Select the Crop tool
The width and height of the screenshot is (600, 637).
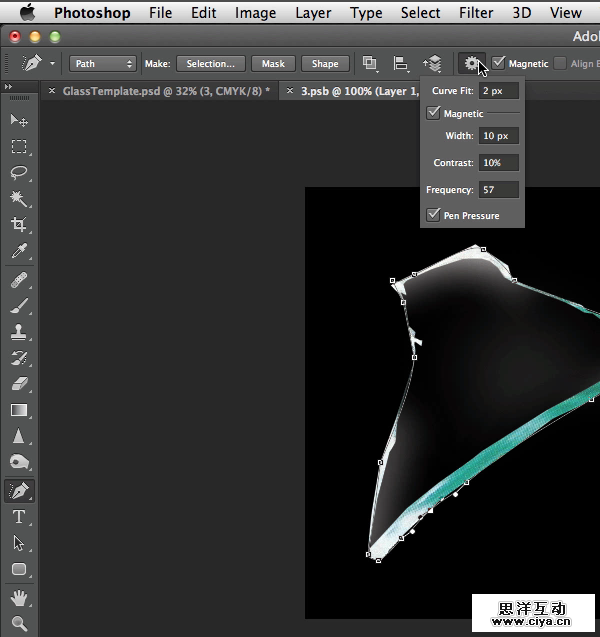tap(19, 224)
